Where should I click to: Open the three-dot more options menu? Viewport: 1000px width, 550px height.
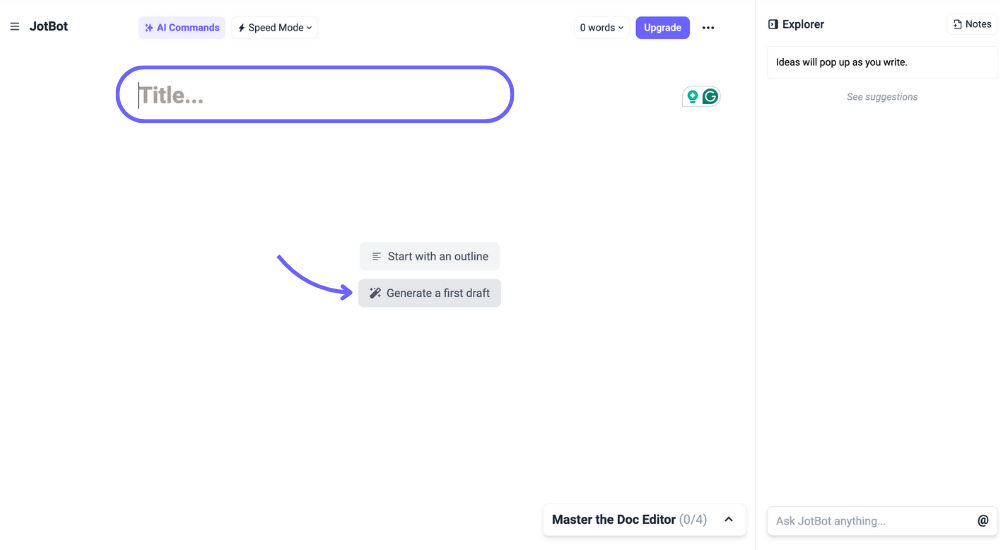coord(708,27)
